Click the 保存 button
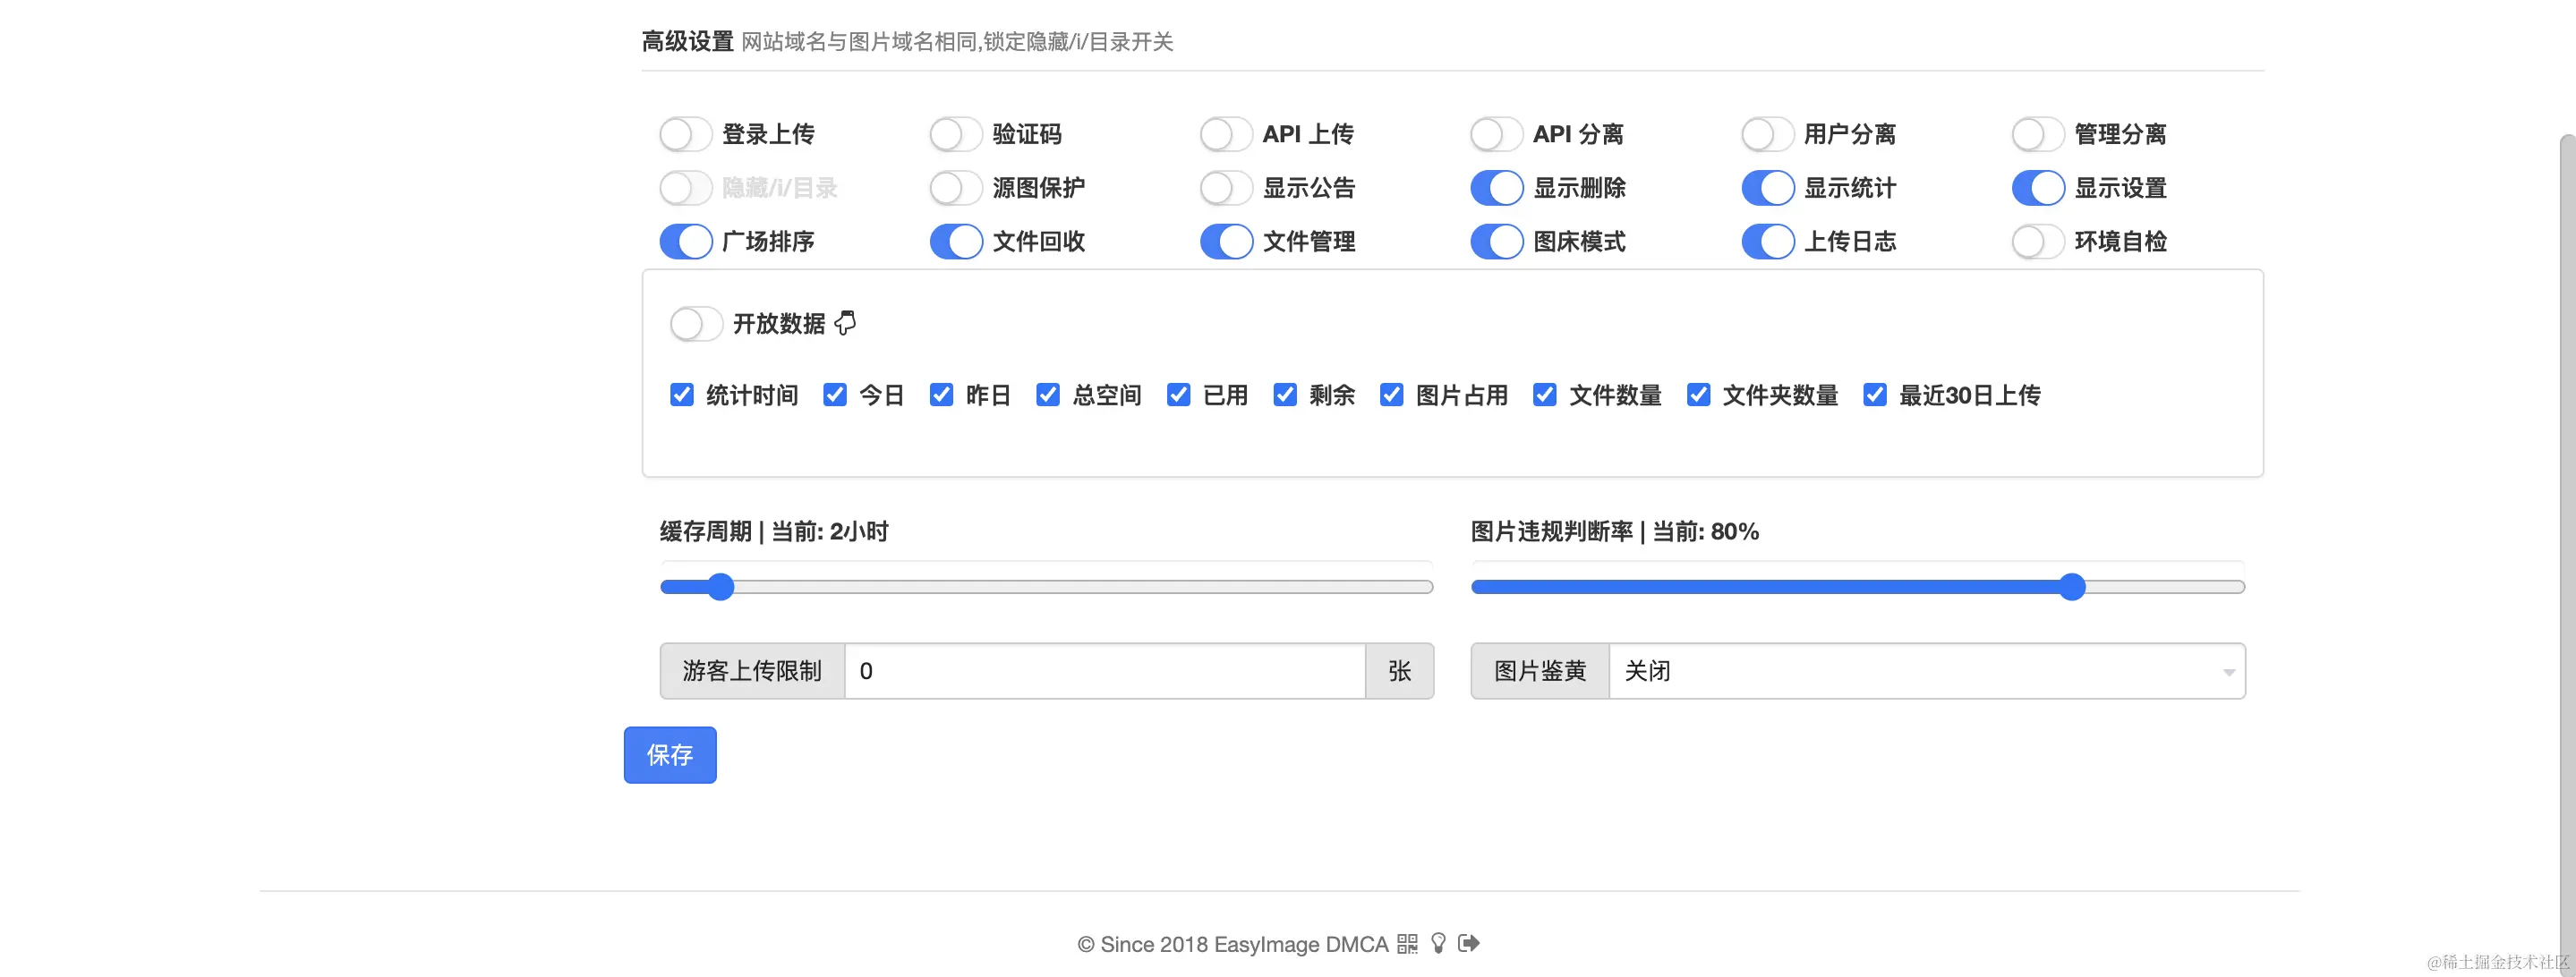2576x977 pixels. pyautogui.click(x=670, y=755)
